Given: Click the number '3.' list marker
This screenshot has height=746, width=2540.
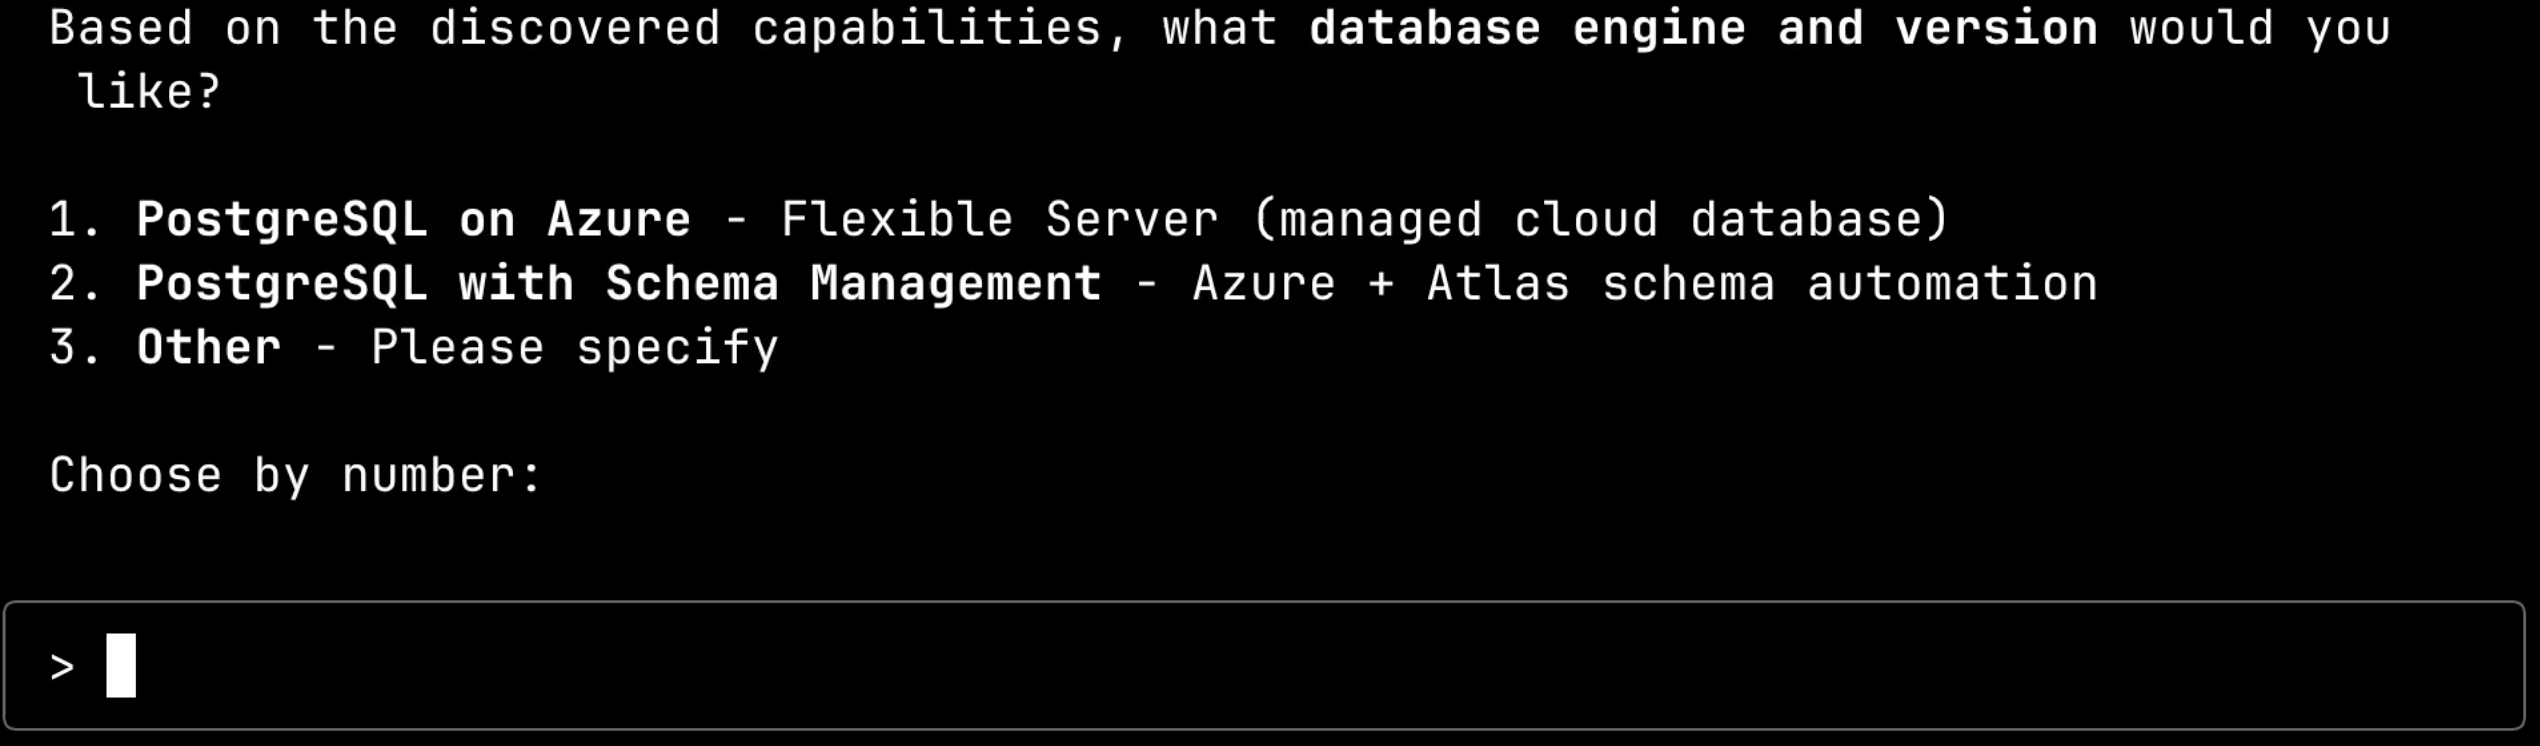Looking at the screenshot, I should [x=75, y=348].
